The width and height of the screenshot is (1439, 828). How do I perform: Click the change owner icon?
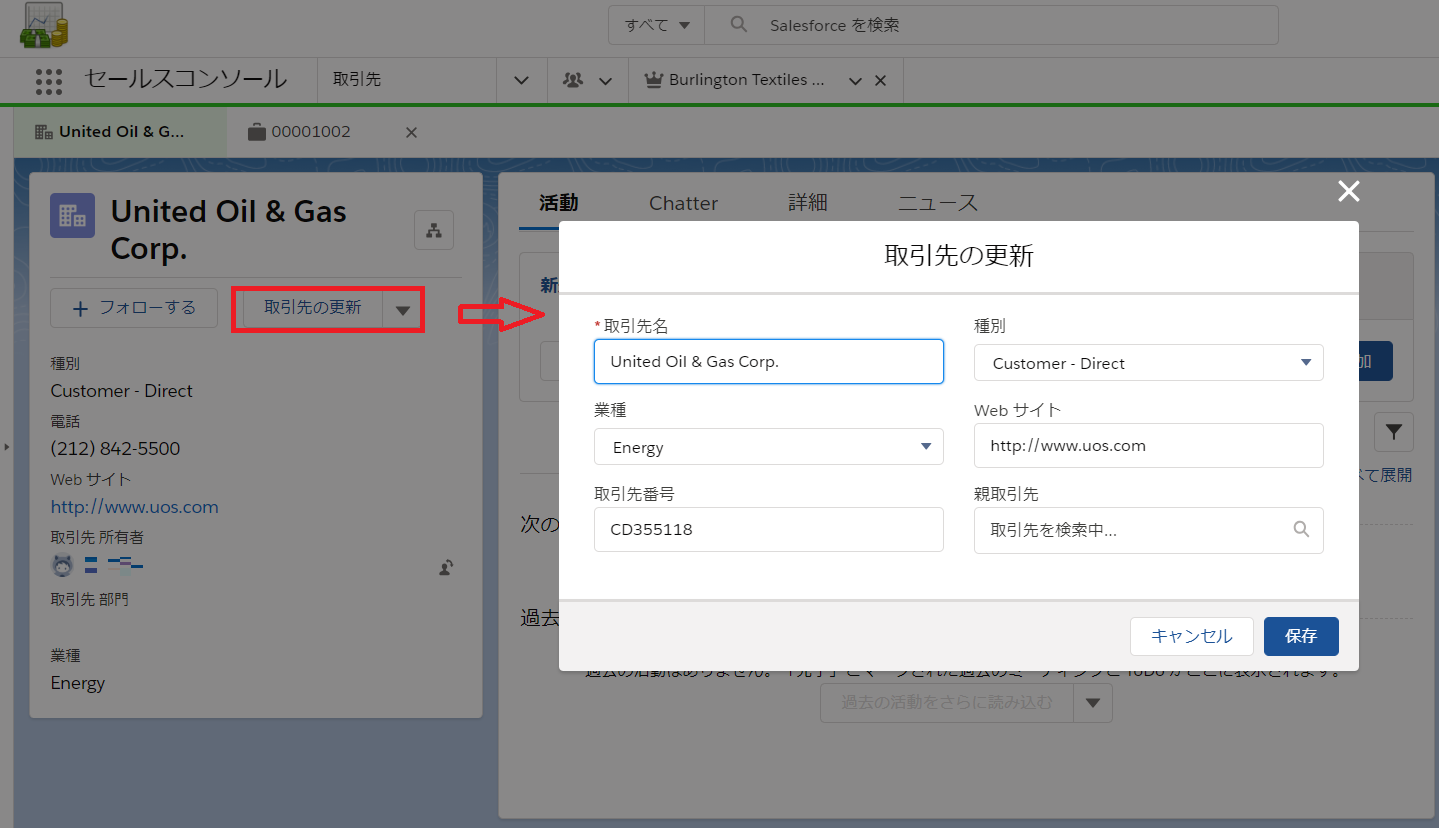(x=446, y=568)
